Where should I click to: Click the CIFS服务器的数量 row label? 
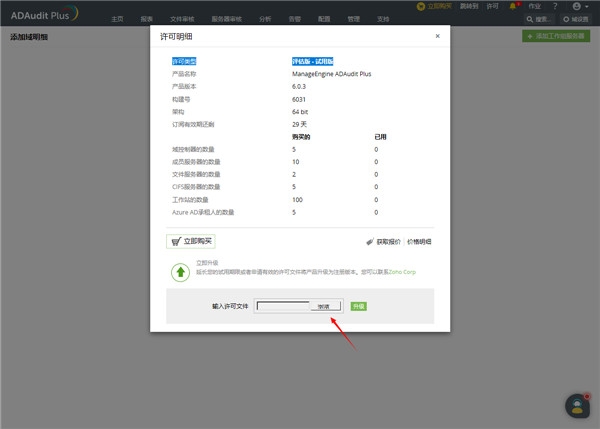point(196,187)
